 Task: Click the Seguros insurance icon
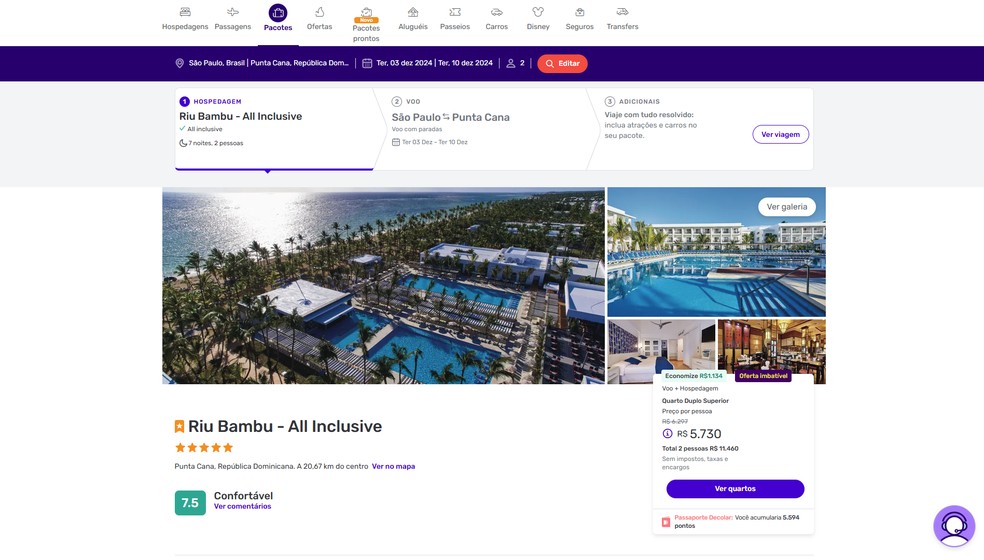click(x=580, y=12)
